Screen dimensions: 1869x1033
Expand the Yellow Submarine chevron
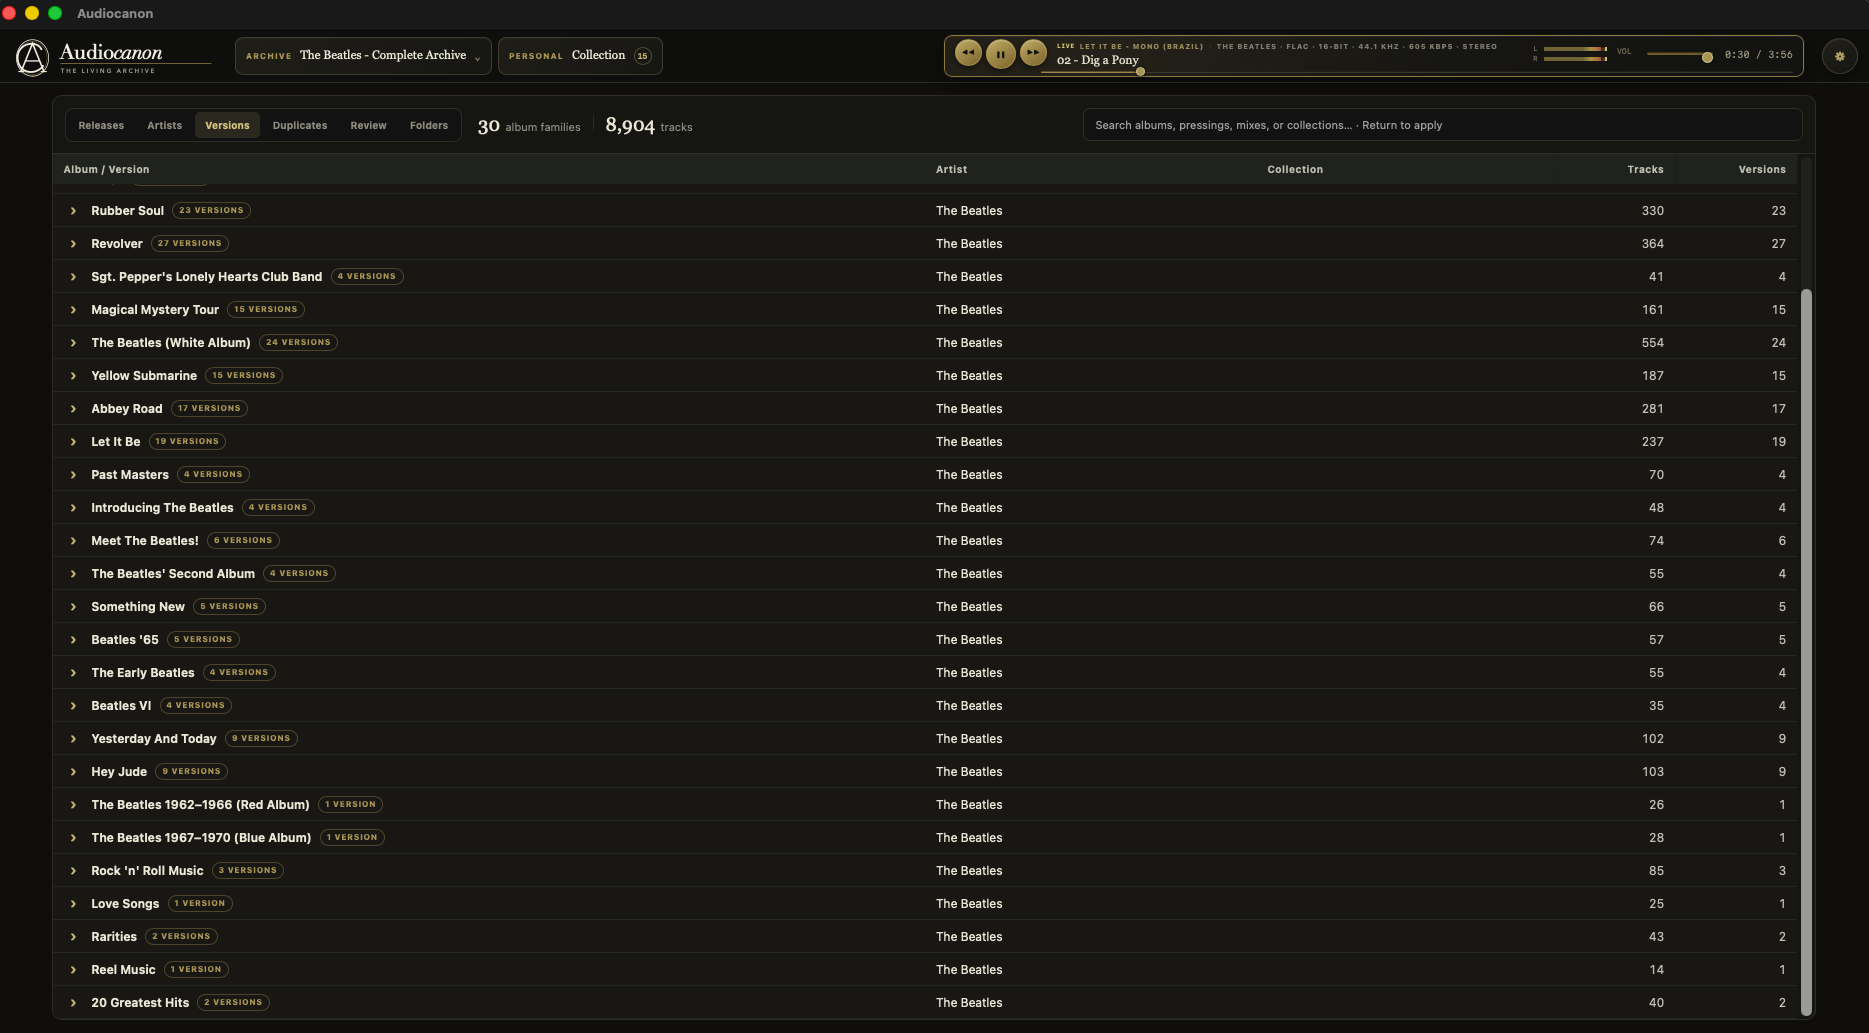coord(73,376)
